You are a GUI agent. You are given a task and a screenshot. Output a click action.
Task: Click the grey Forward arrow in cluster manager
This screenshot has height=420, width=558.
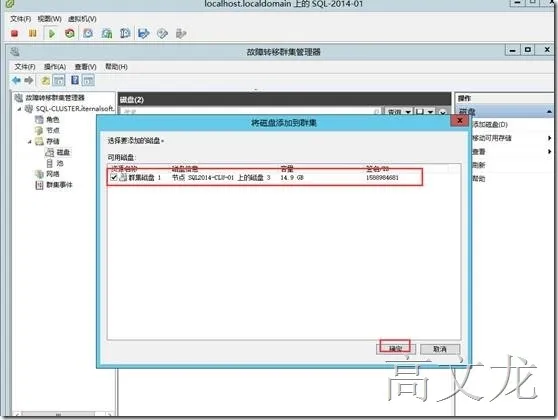pyautogui.click(x=29, y=80)
